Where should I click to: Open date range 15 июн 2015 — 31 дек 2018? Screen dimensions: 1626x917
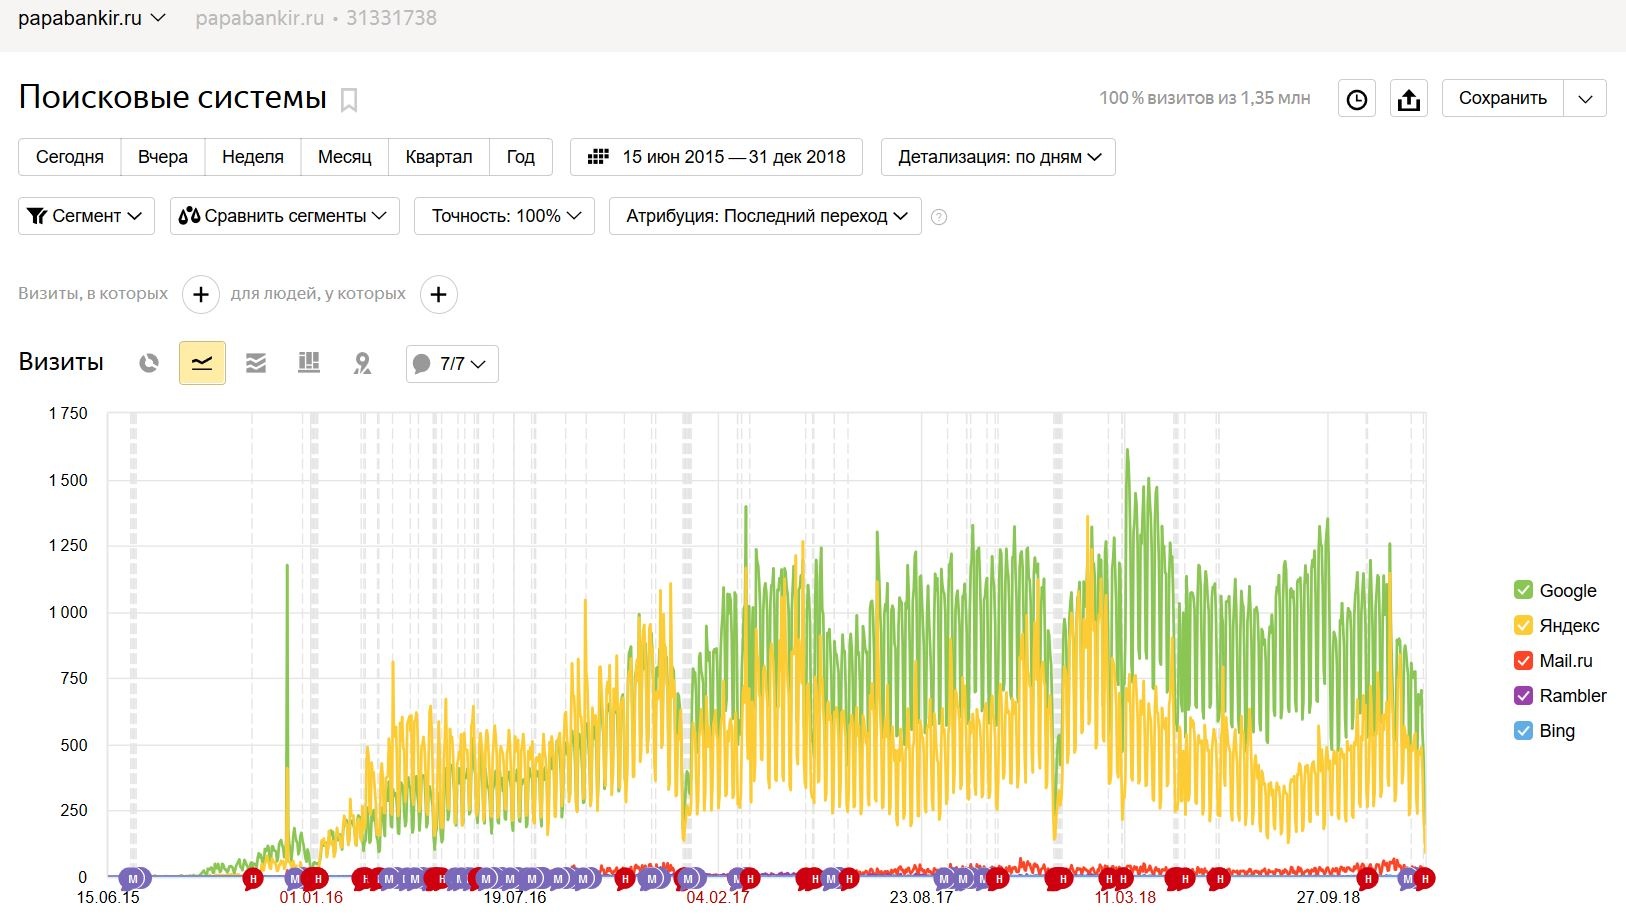click(x=716, y=157)
